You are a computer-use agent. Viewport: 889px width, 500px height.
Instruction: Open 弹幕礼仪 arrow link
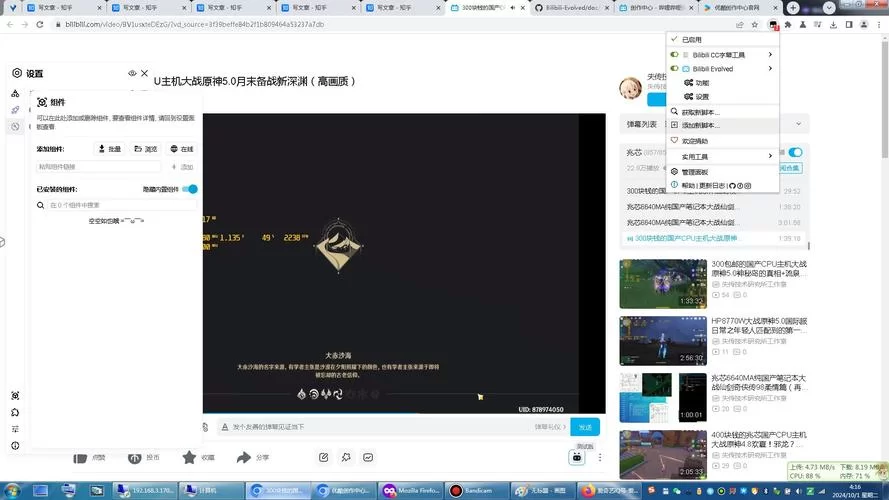[x=550, y=427]
